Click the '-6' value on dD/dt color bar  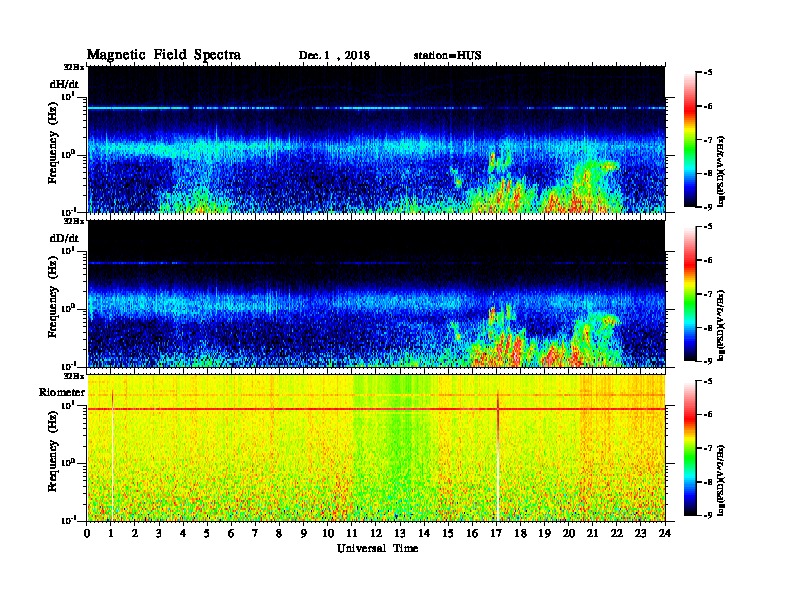[708, 260]
